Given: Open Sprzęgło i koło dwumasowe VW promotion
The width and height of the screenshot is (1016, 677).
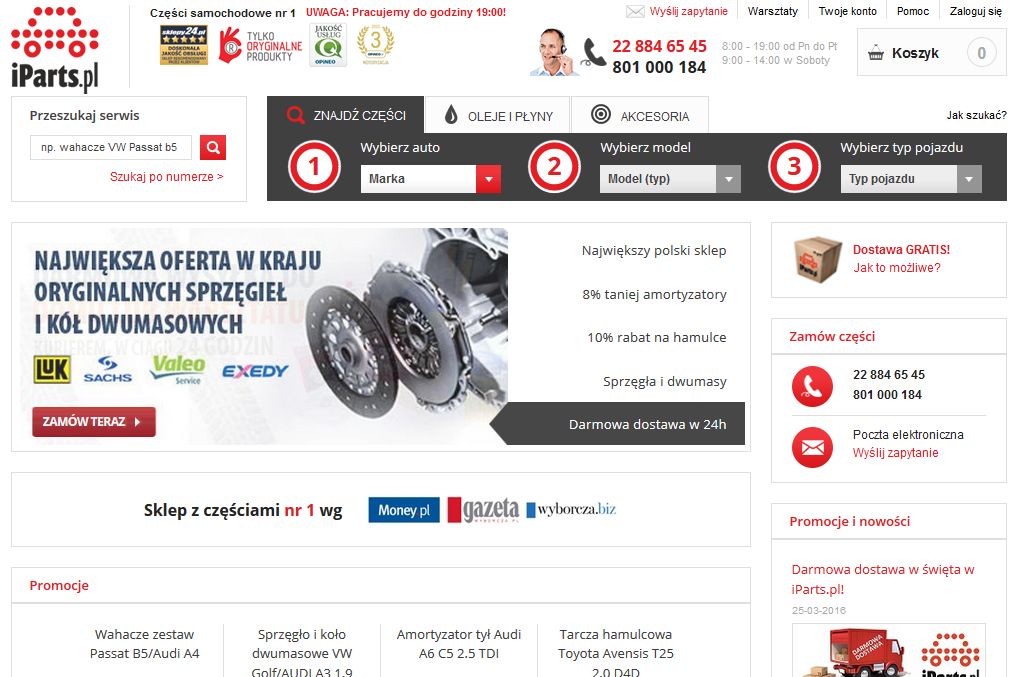Looking at the screenshot, I should pyautogui.click(x=301, y=652).
